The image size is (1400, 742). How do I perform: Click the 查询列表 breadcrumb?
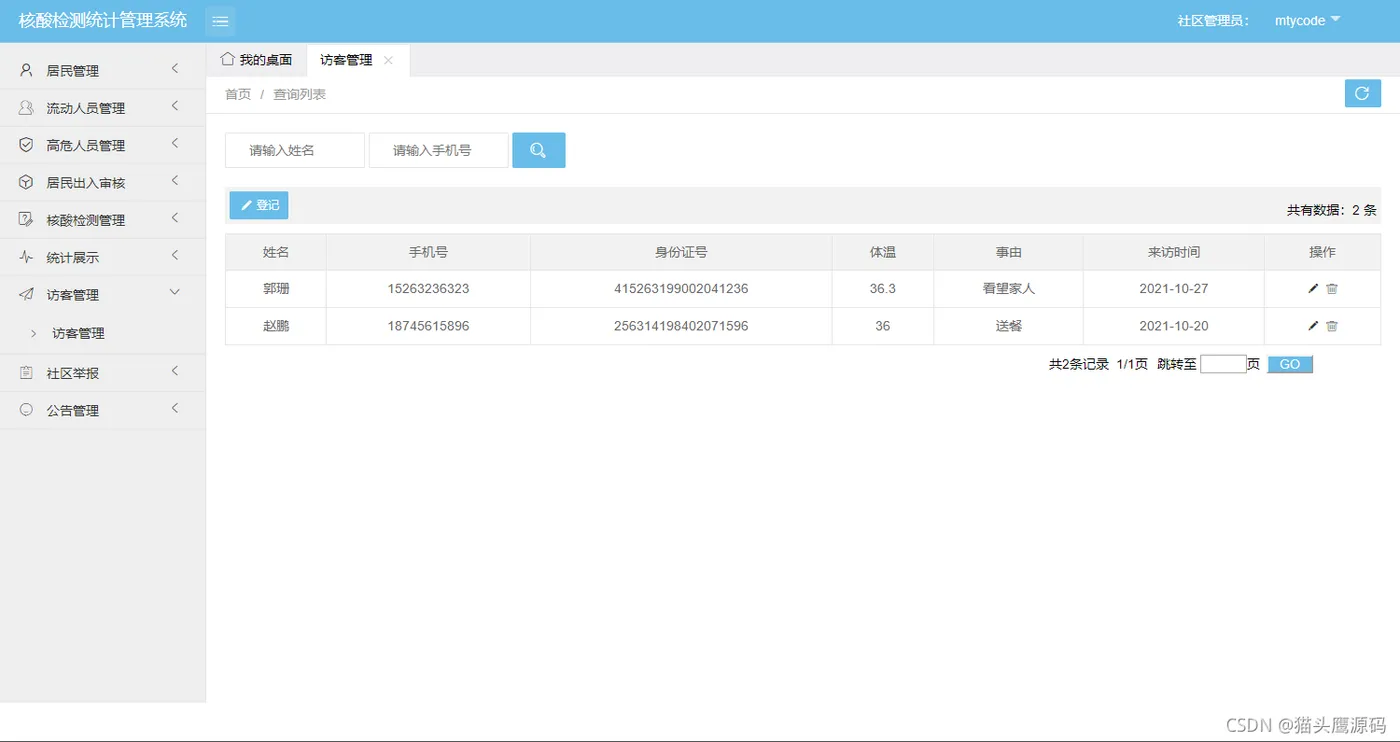tap(299, 94)
